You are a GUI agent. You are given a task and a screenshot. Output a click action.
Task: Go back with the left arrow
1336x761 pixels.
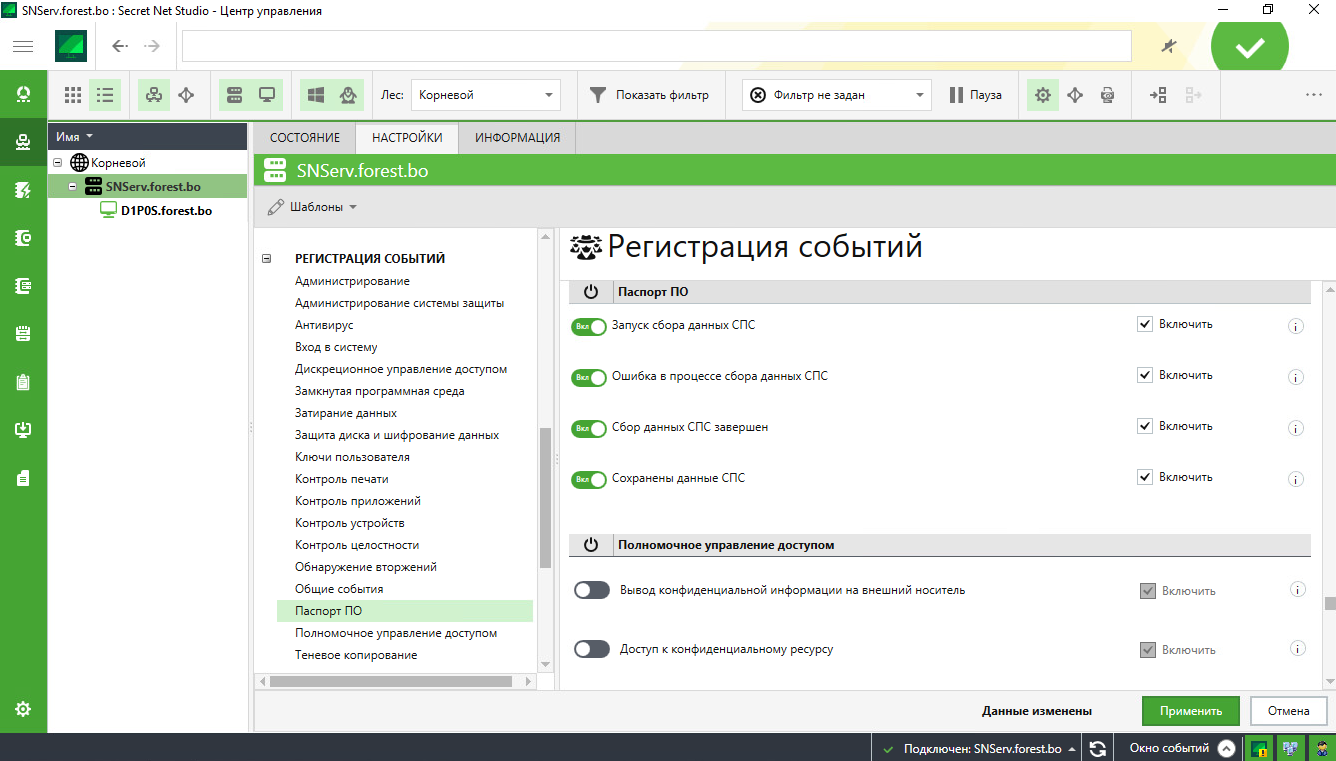(120, 46)
